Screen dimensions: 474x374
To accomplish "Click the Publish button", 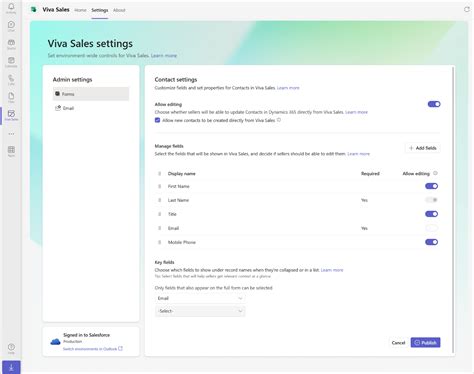I will click(425, 342).
